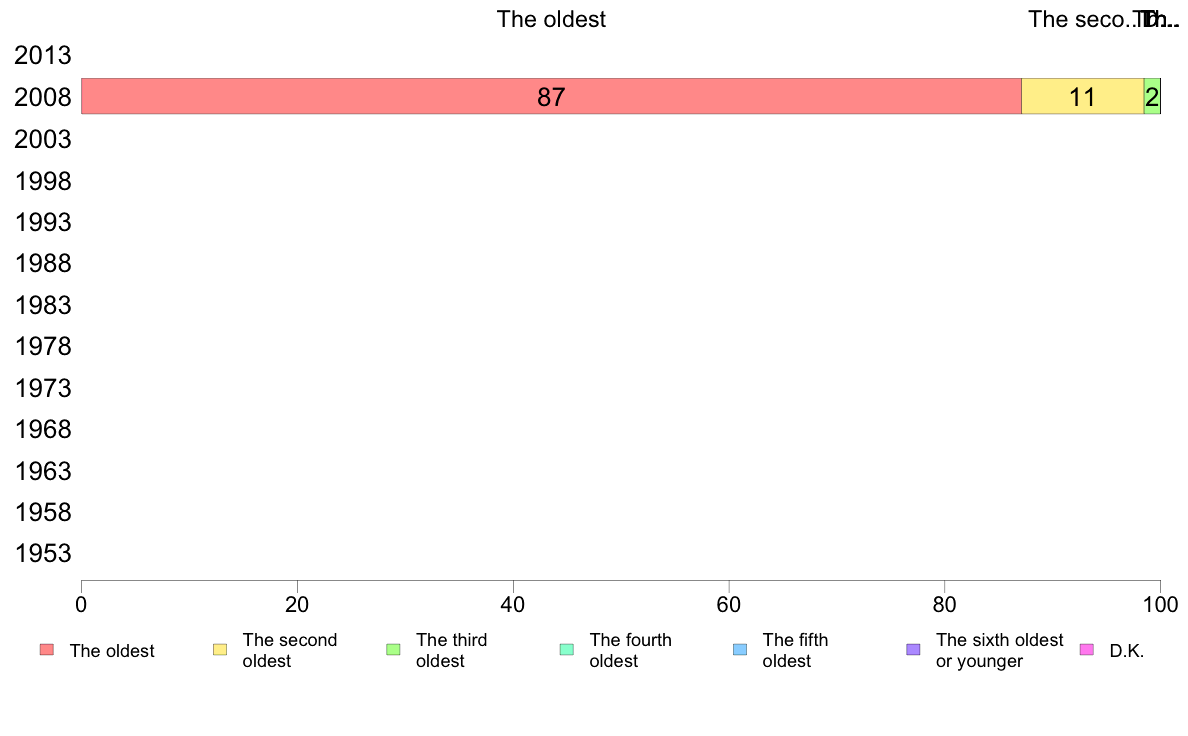Select the yellow bar segment labeled 11
This screenshot has height=736, width=1188.
pos(1082,96)
